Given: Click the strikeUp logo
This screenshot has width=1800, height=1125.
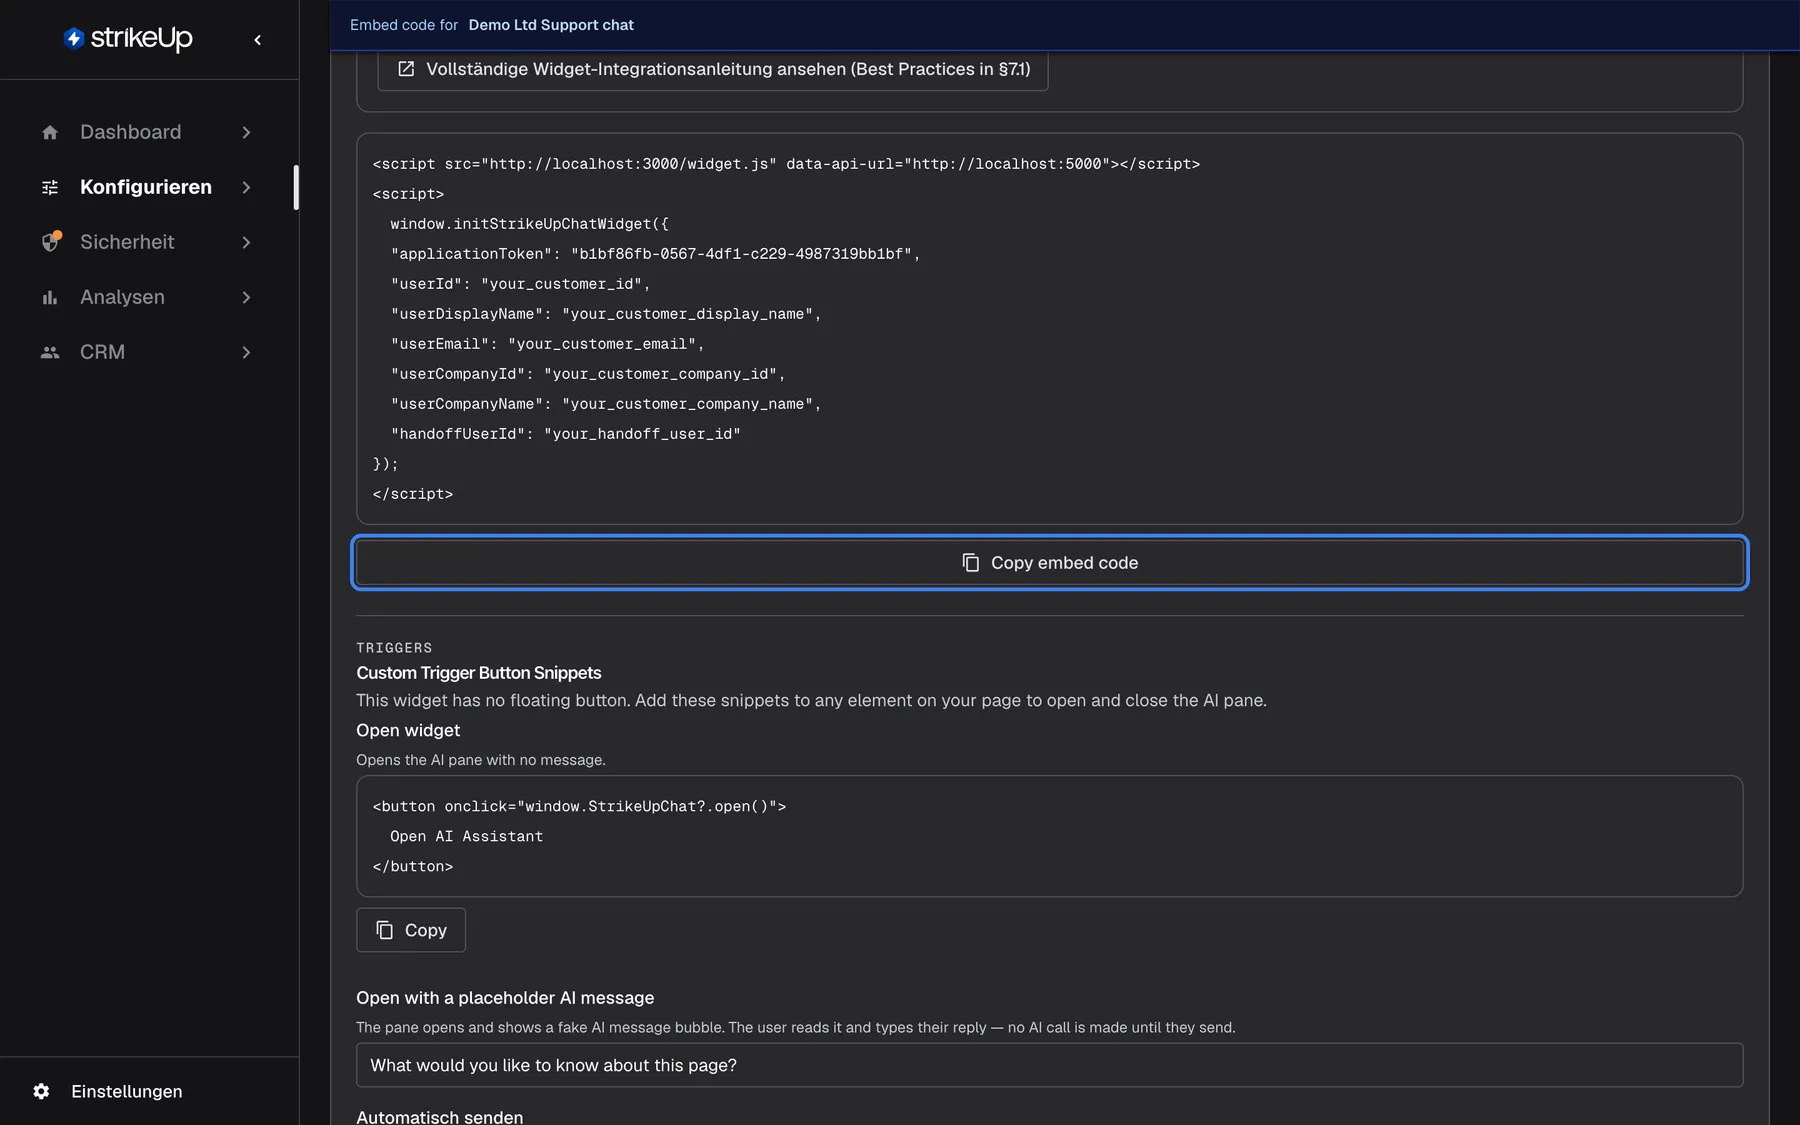Looking at the screenshot, I should coord(128,38).
